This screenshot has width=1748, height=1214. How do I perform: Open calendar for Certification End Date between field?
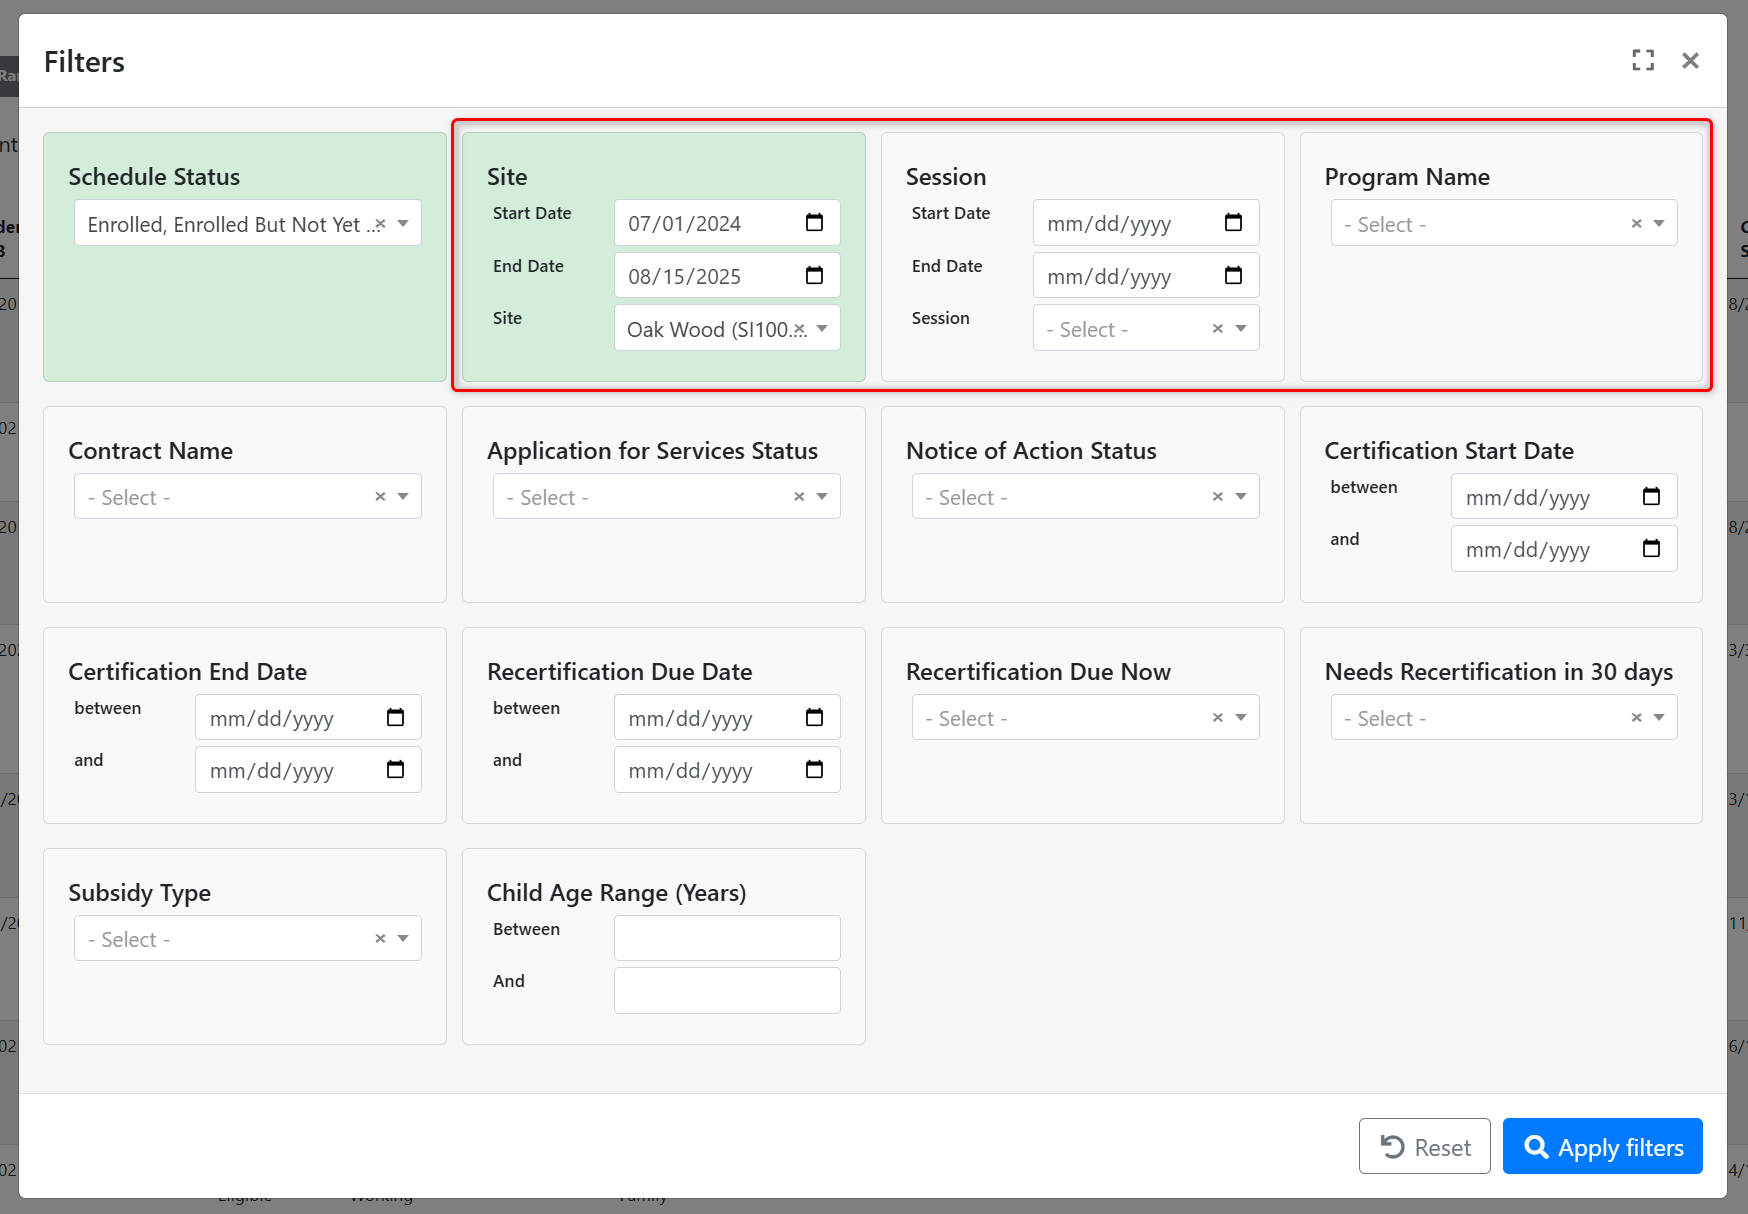395,718
